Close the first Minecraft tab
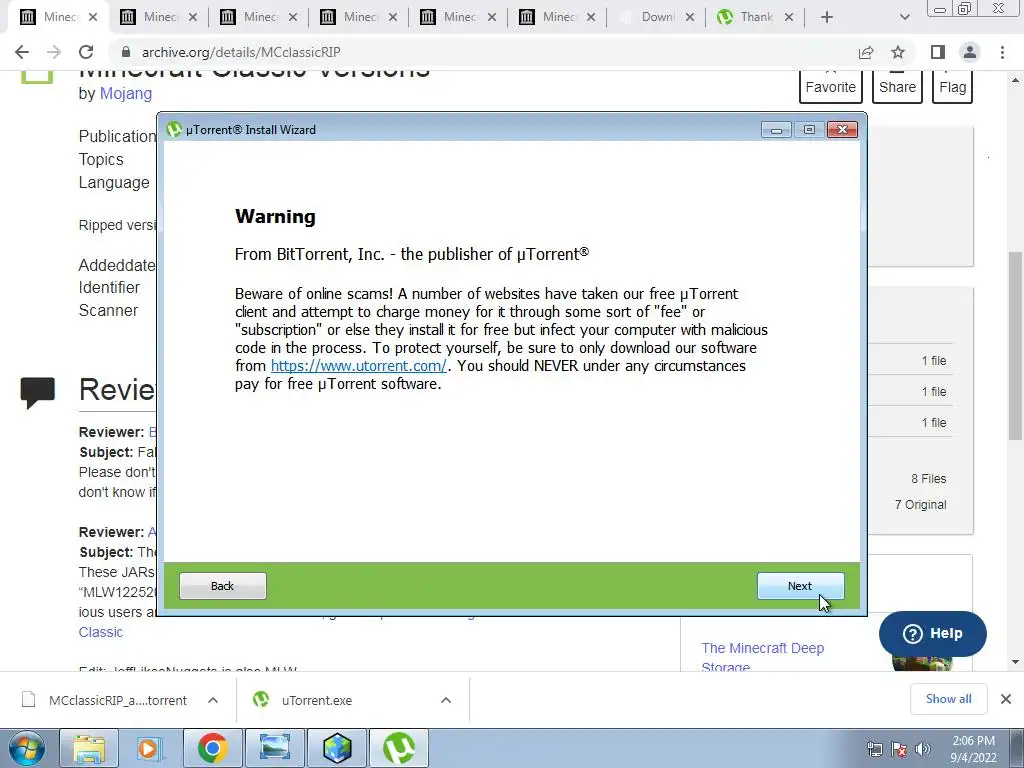Image resolution: width=1024 pixels, height=768 pixels. click(93, 17)
